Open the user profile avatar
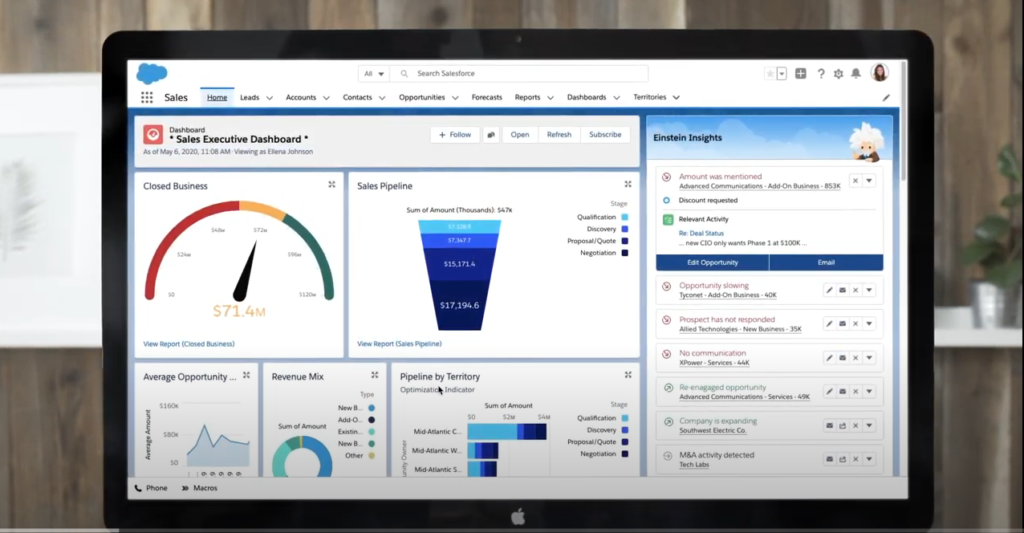 click(880, 73)
